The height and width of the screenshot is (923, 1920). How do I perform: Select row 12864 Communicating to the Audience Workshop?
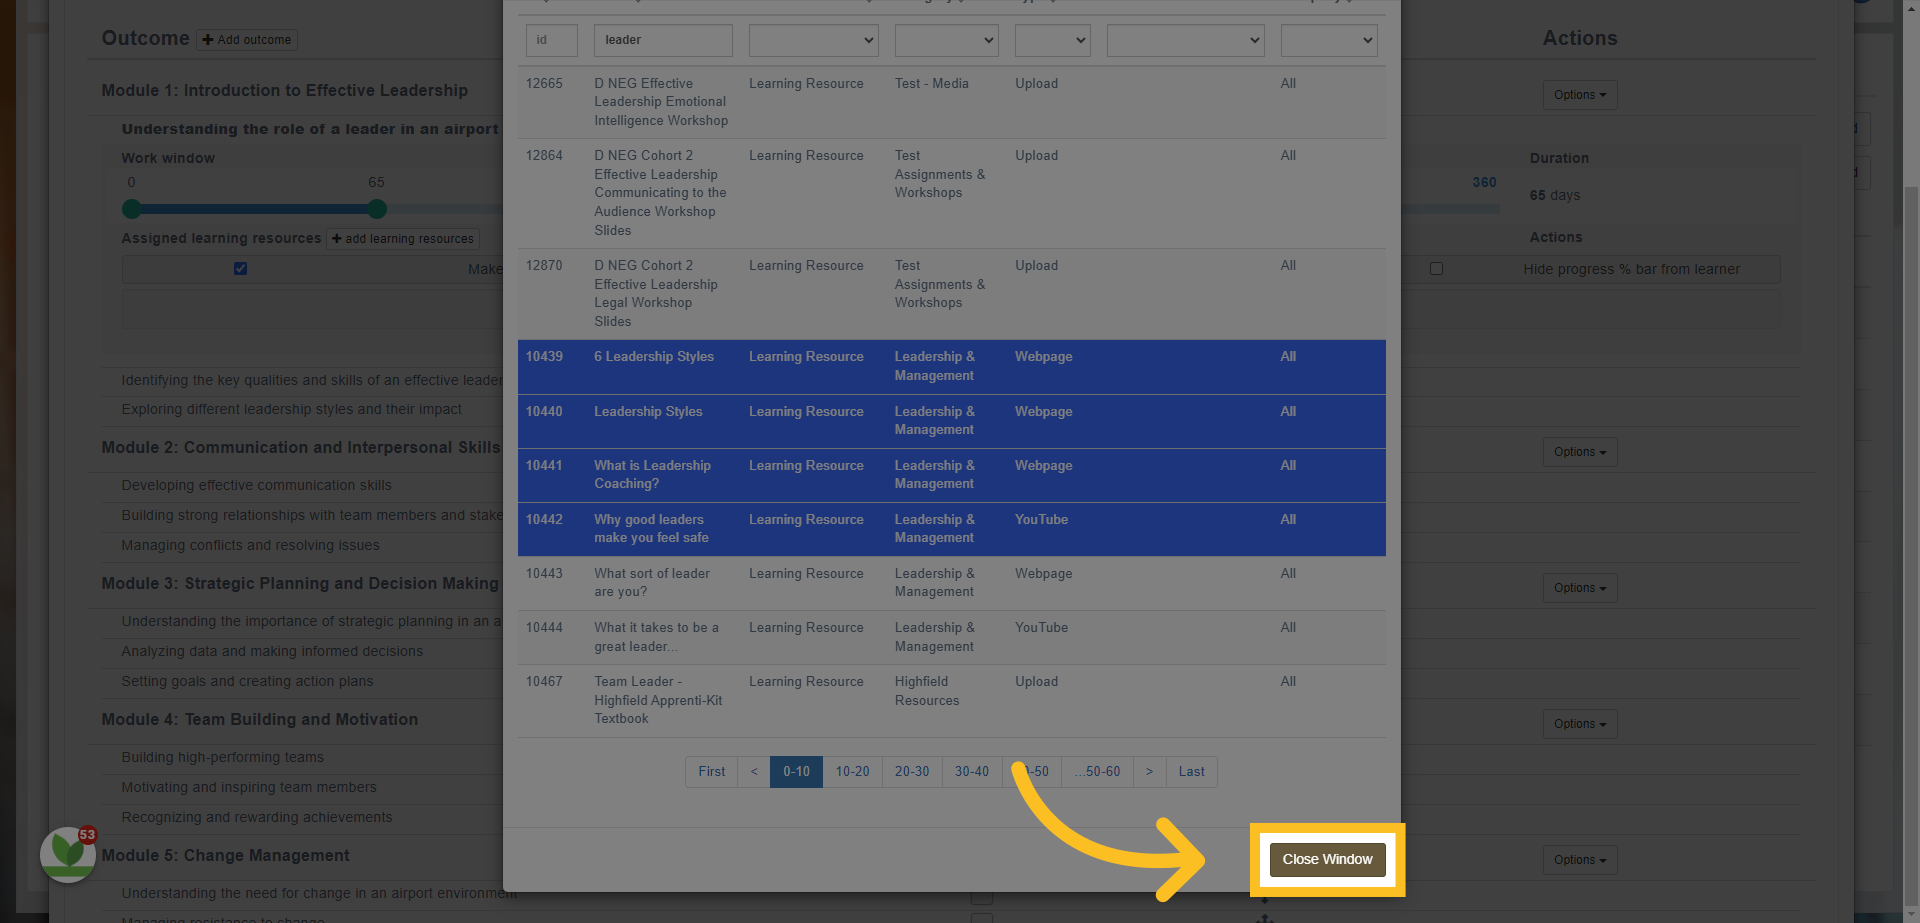952,193
